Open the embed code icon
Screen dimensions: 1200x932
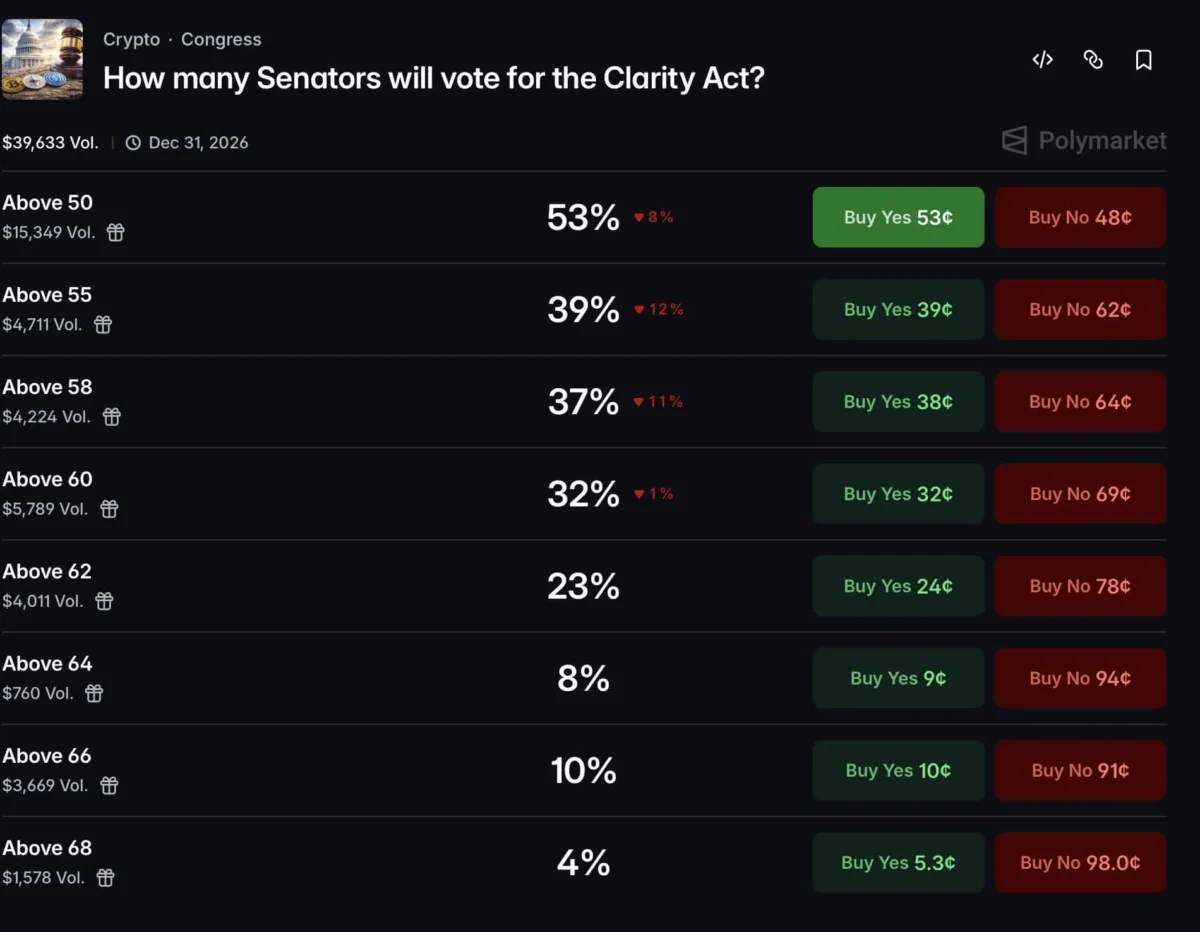(1042, 60)
